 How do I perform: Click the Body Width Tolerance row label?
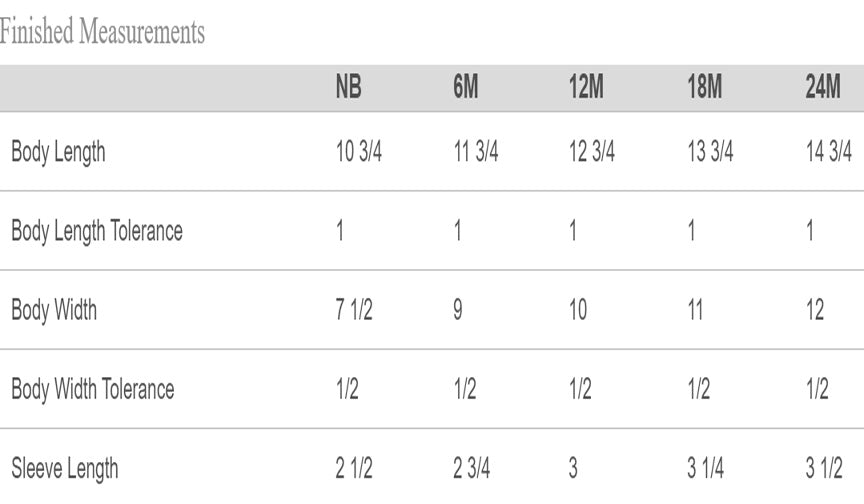(x=93, y=389)
